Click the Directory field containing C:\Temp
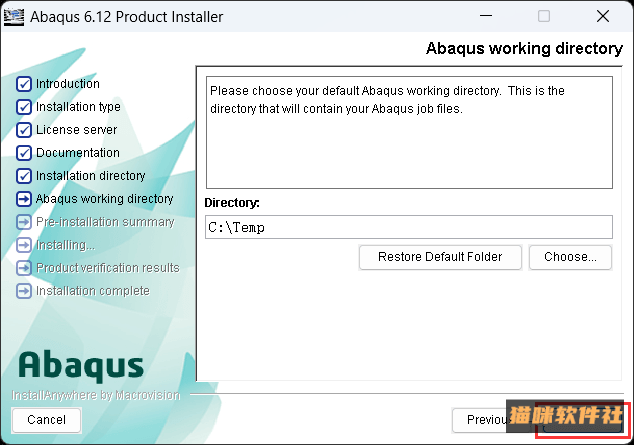The image size is (634, 445). (409, 227)
